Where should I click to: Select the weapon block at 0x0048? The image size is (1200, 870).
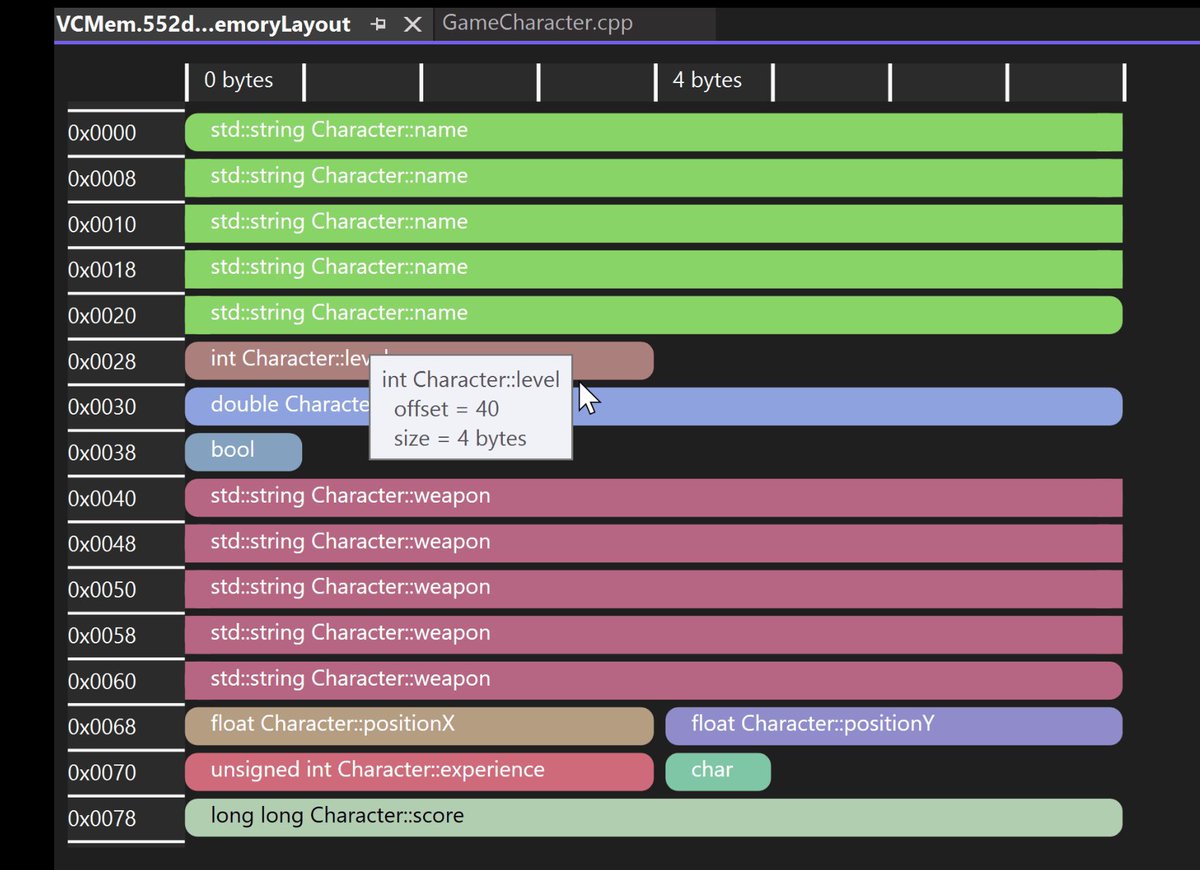tap(654, 543)
